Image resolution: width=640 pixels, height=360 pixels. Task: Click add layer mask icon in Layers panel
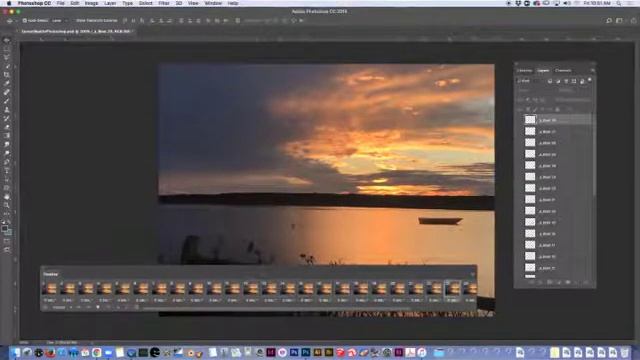click(x=549, y=282)
